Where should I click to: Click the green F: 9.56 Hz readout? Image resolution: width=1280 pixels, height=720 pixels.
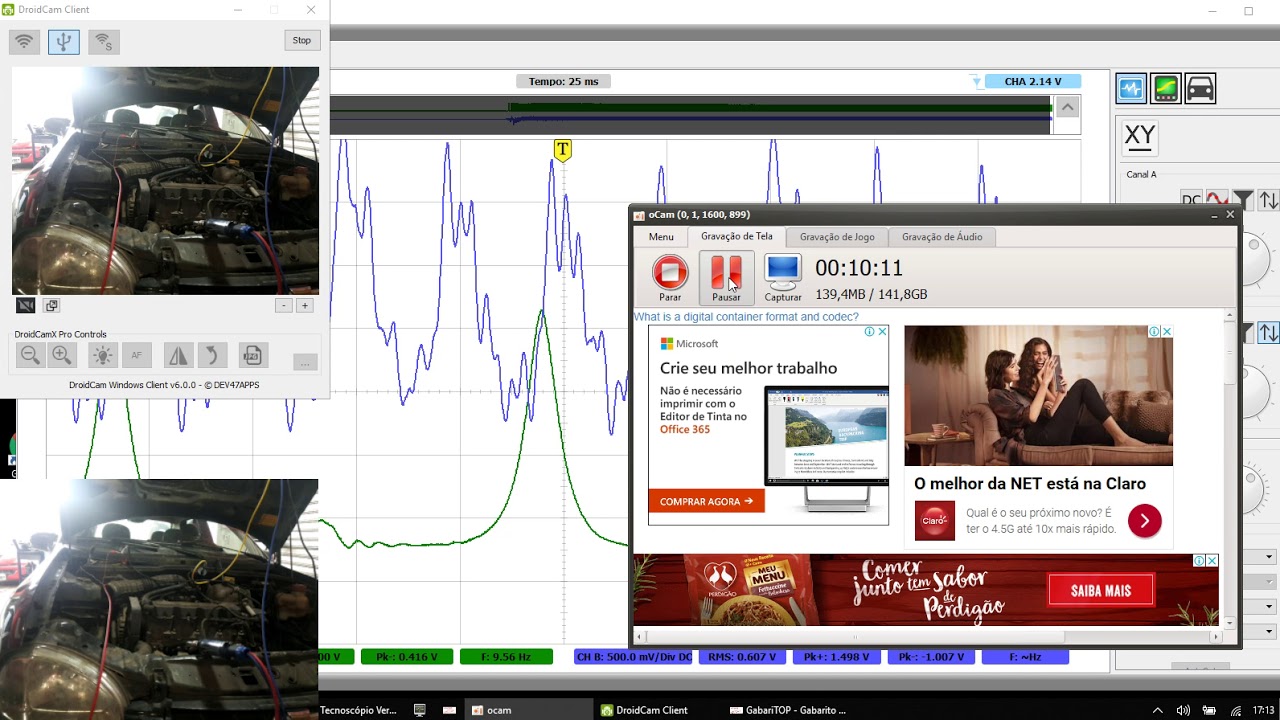tap(506, 657)
